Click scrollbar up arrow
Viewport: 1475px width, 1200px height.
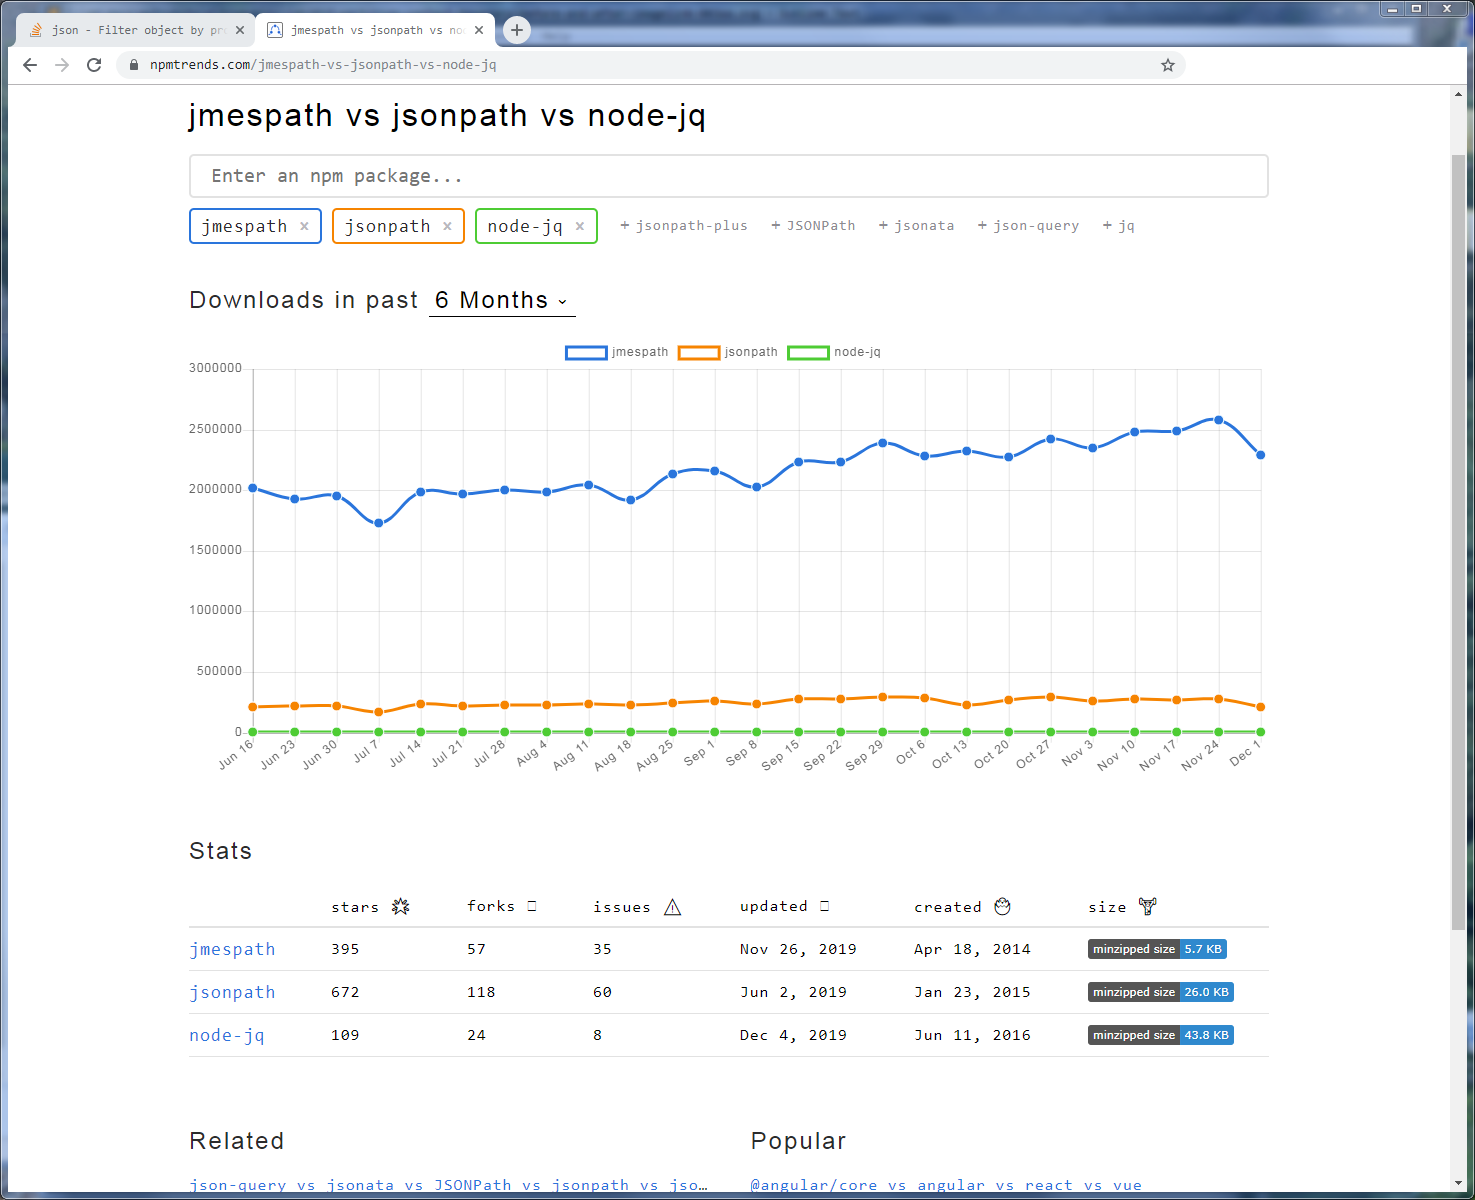(1458, 95)
